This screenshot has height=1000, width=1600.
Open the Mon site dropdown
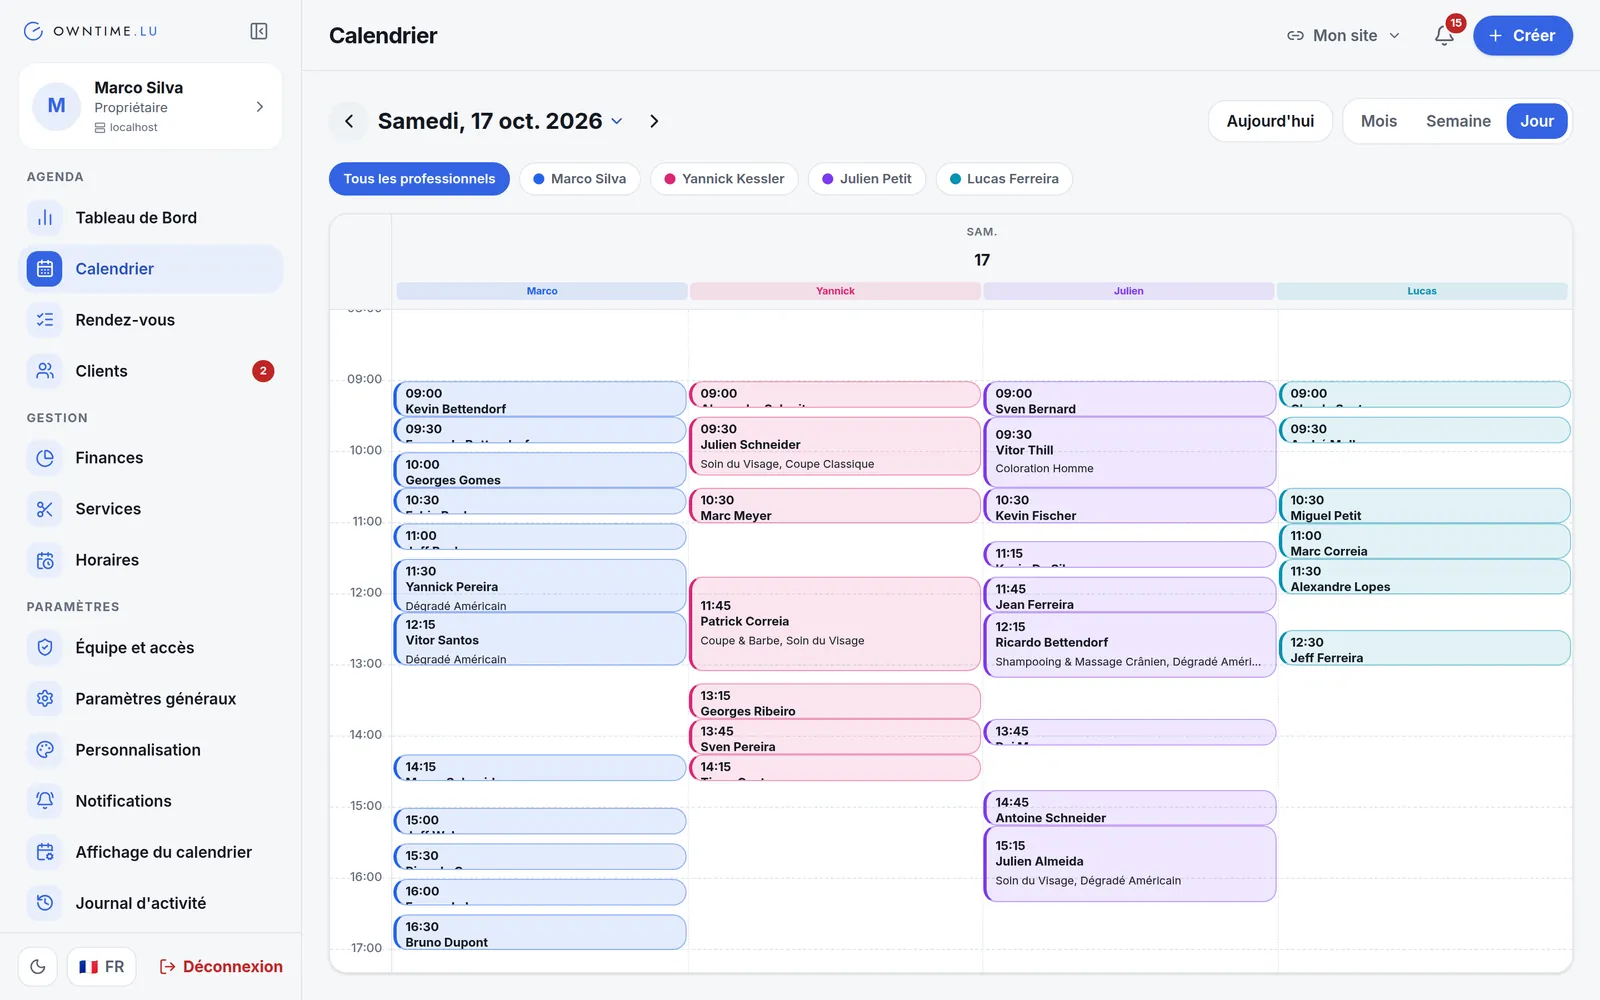click(1343, 35)
